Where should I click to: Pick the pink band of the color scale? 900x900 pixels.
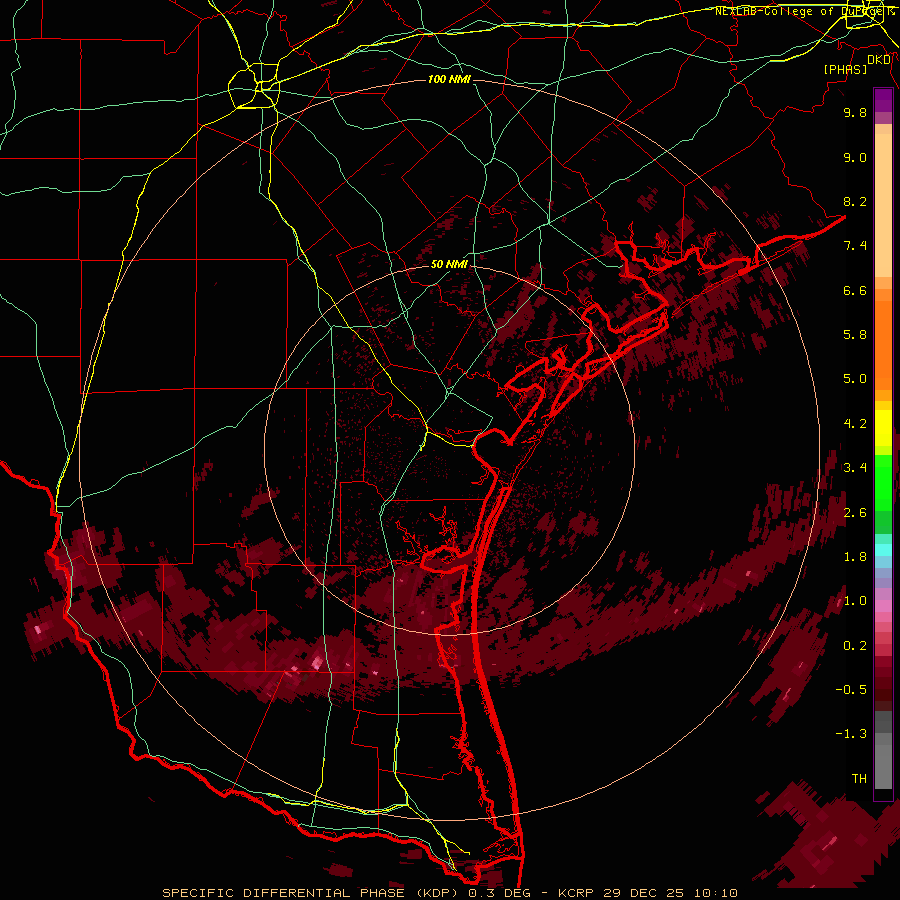click(883, 606)
